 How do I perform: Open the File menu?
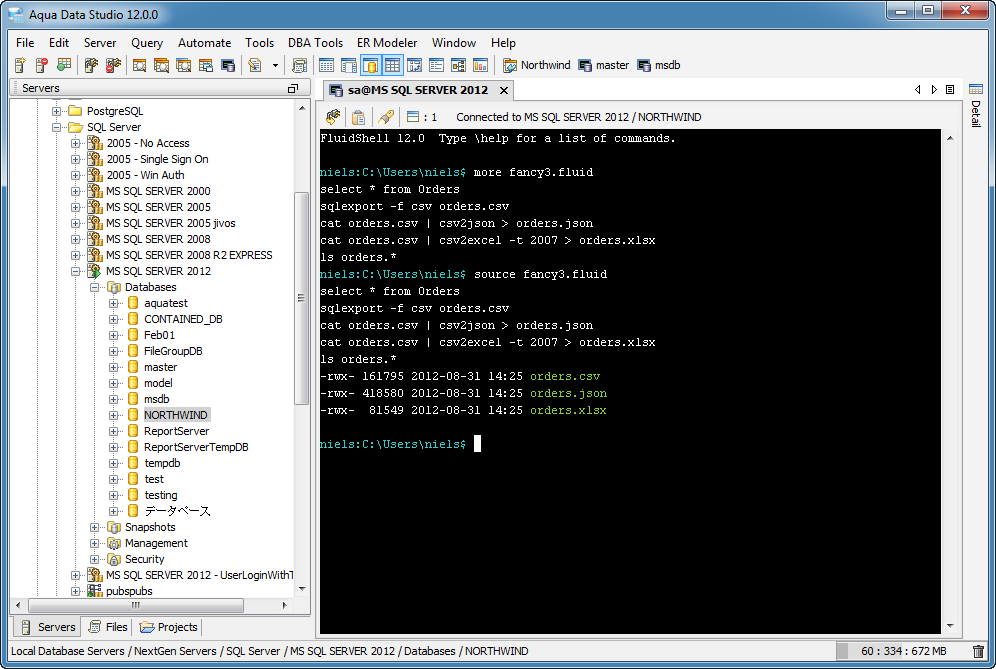coord(25,43)
